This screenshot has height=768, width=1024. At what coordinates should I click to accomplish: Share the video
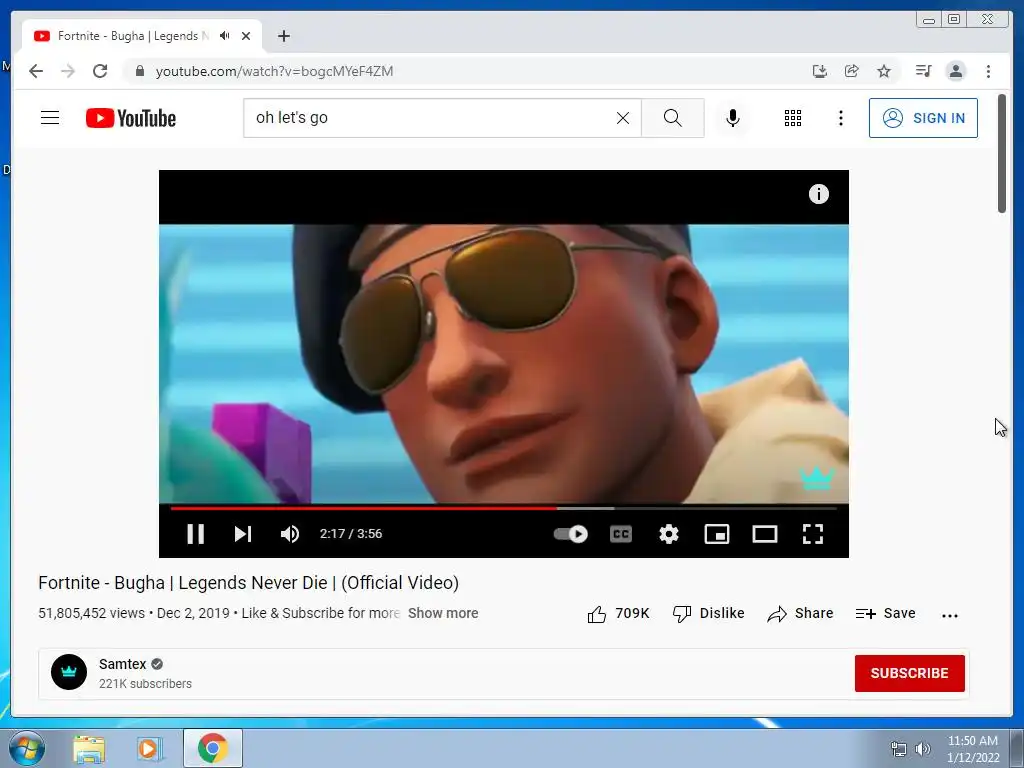coord(801,614)
